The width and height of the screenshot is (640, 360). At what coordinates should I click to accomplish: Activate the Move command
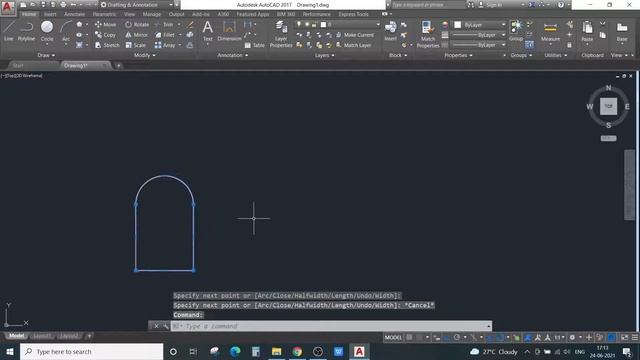tap(105, 24)
